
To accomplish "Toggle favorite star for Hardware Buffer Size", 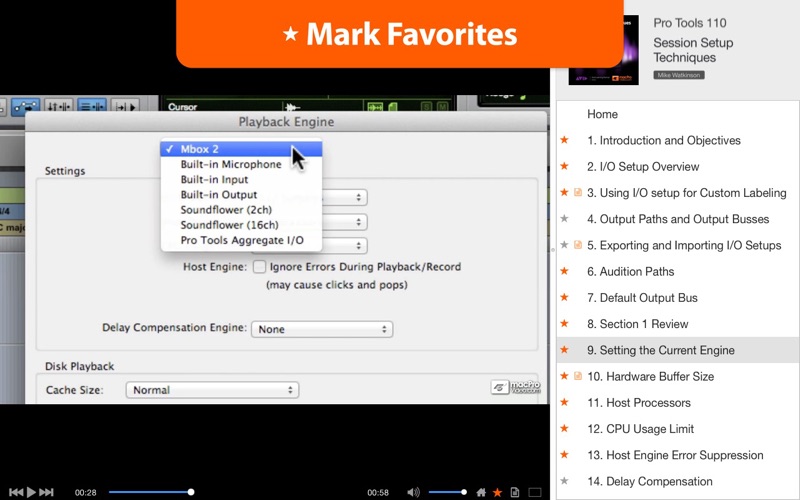I will coord(564,376).
